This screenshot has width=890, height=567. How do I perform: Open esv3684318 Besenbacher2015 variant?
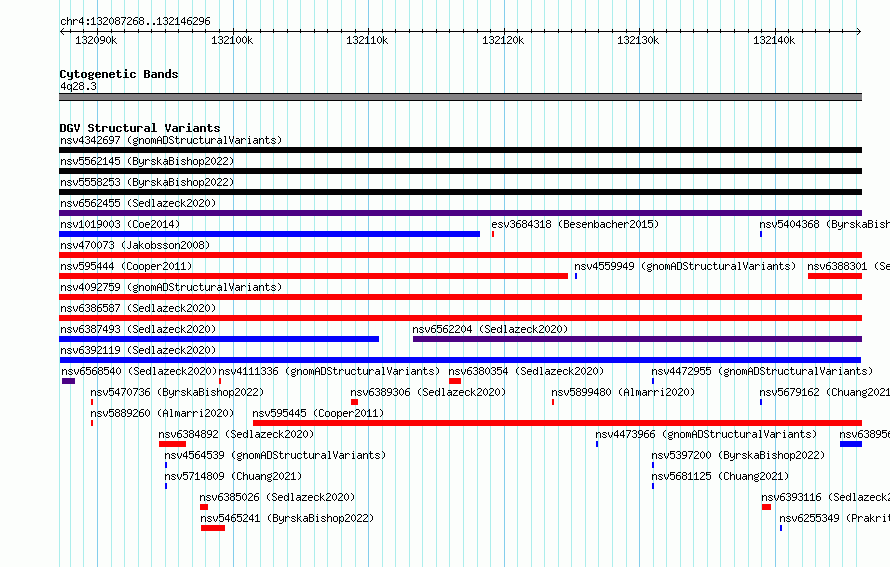(x=575, y=224)
